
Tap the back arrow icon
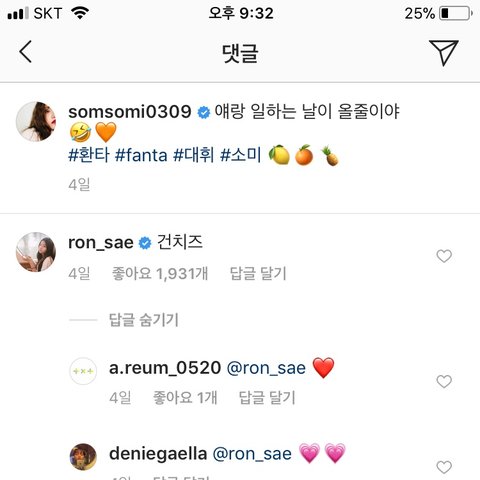26,52
